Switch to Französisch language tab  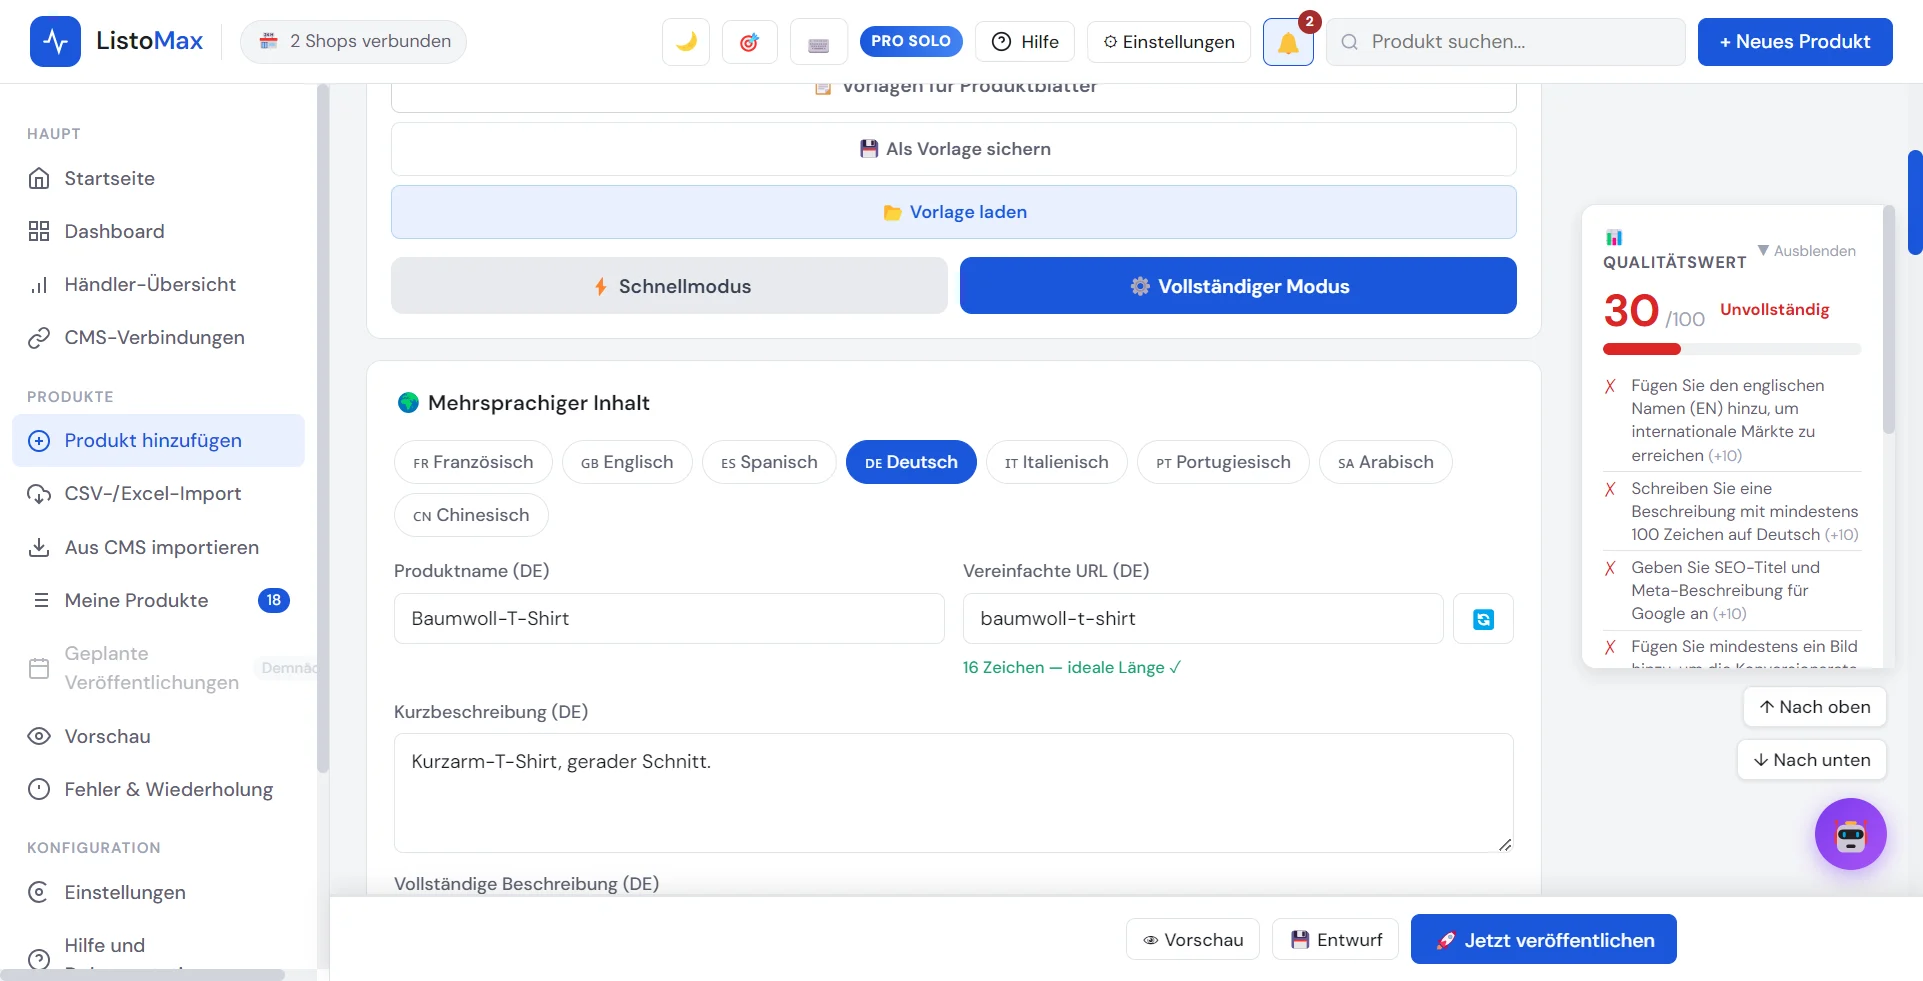pos(473,462)
